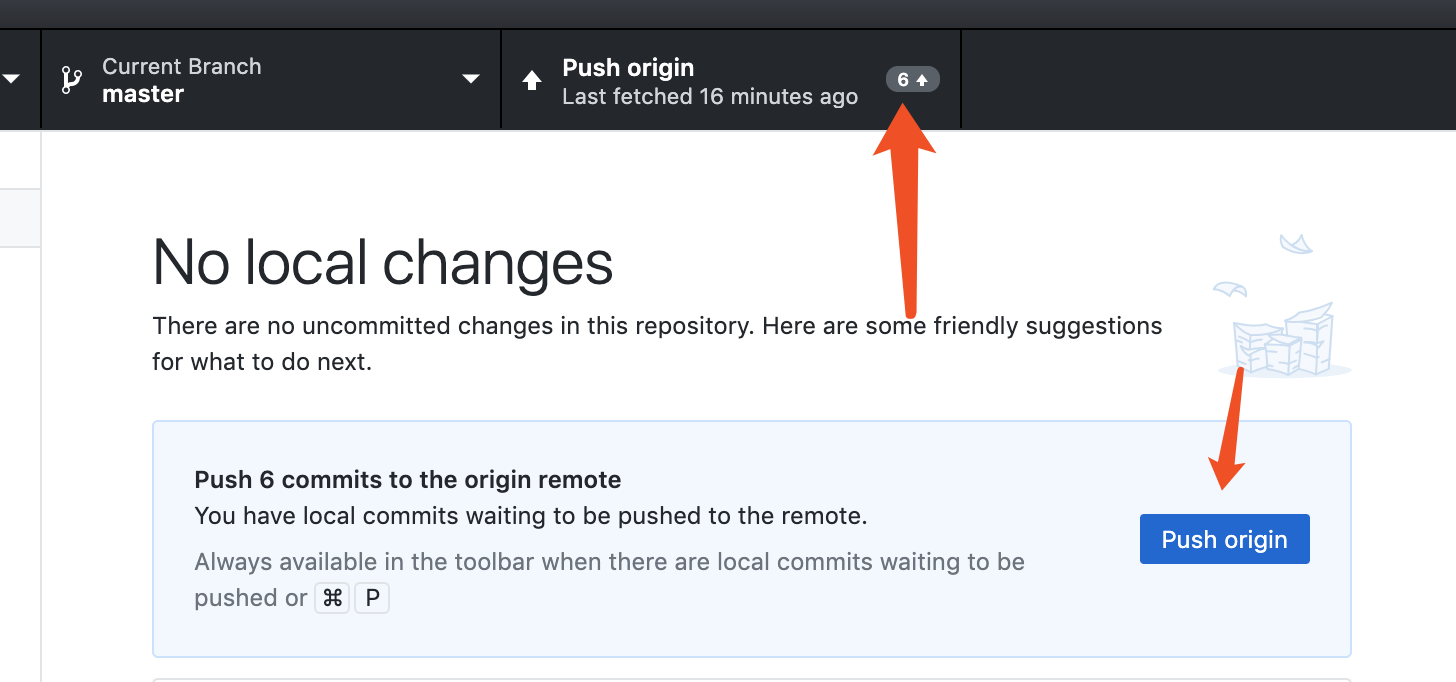Image resolution: width=1456 pixels, height=682 pixels.
Task: Click the Push origin toolbar label
Action: coord(628,67)
